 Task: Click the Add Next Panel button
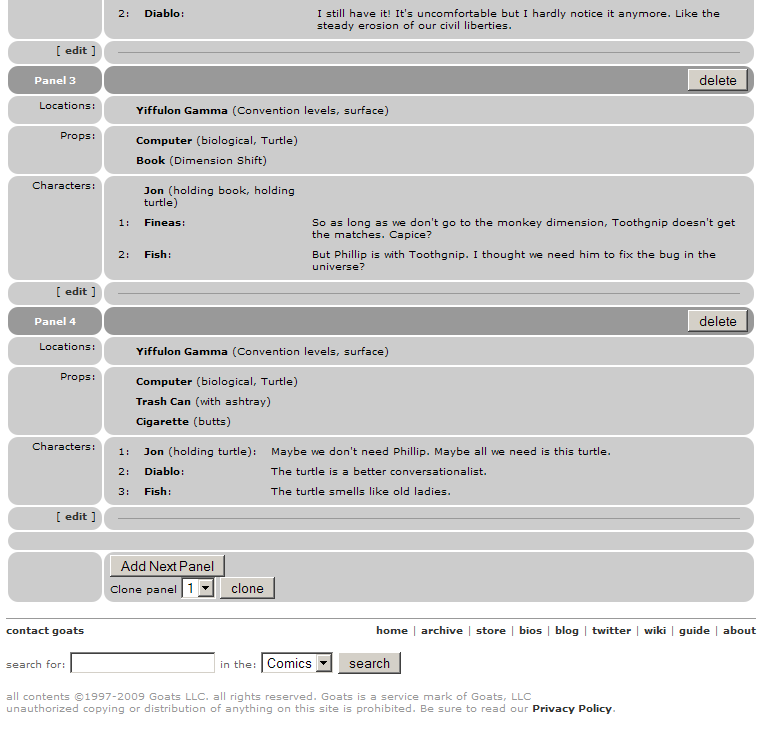tap(167, 566)
